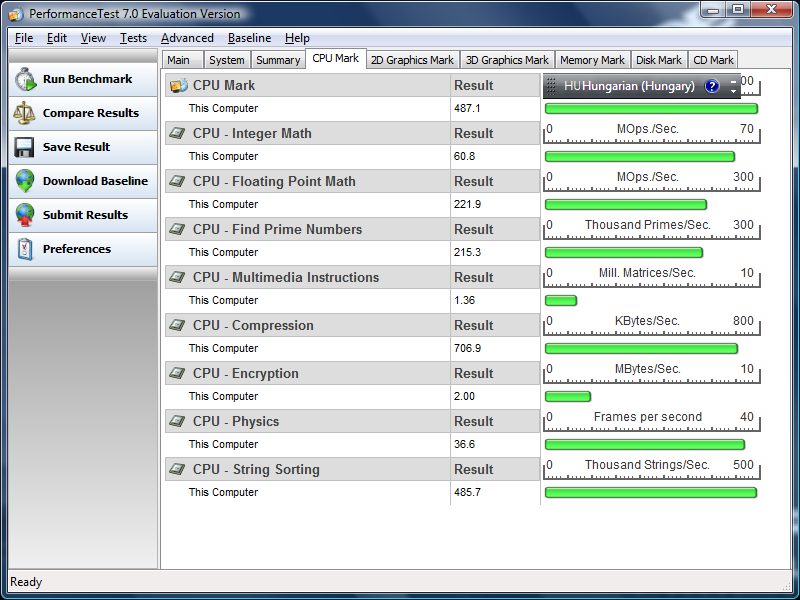
Task: Click the Integer Math green result bar
Action: pos(640,157)
